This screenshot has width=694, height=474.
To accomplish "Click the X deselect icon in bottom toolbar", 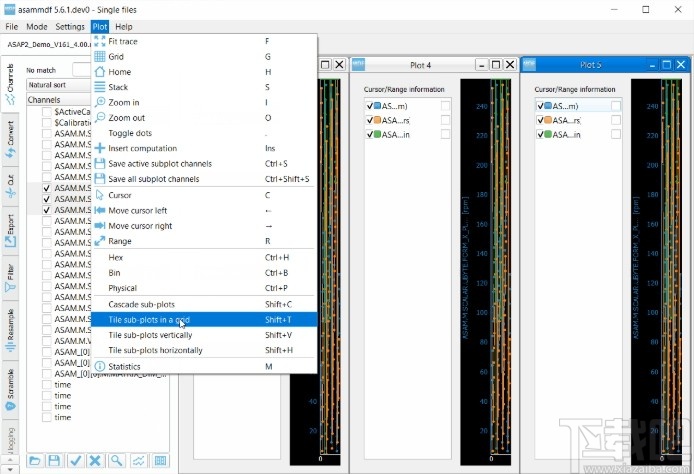I will point(95,461).
